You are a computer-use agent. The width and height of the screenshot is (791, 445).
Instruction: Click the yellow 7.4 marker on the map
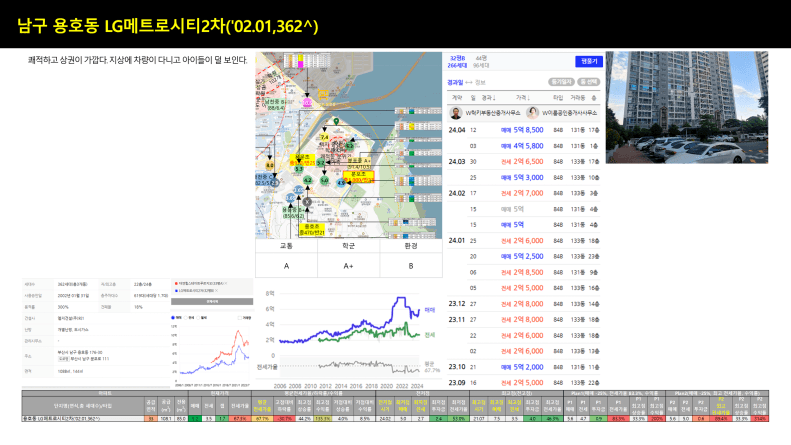click(324, 137)
